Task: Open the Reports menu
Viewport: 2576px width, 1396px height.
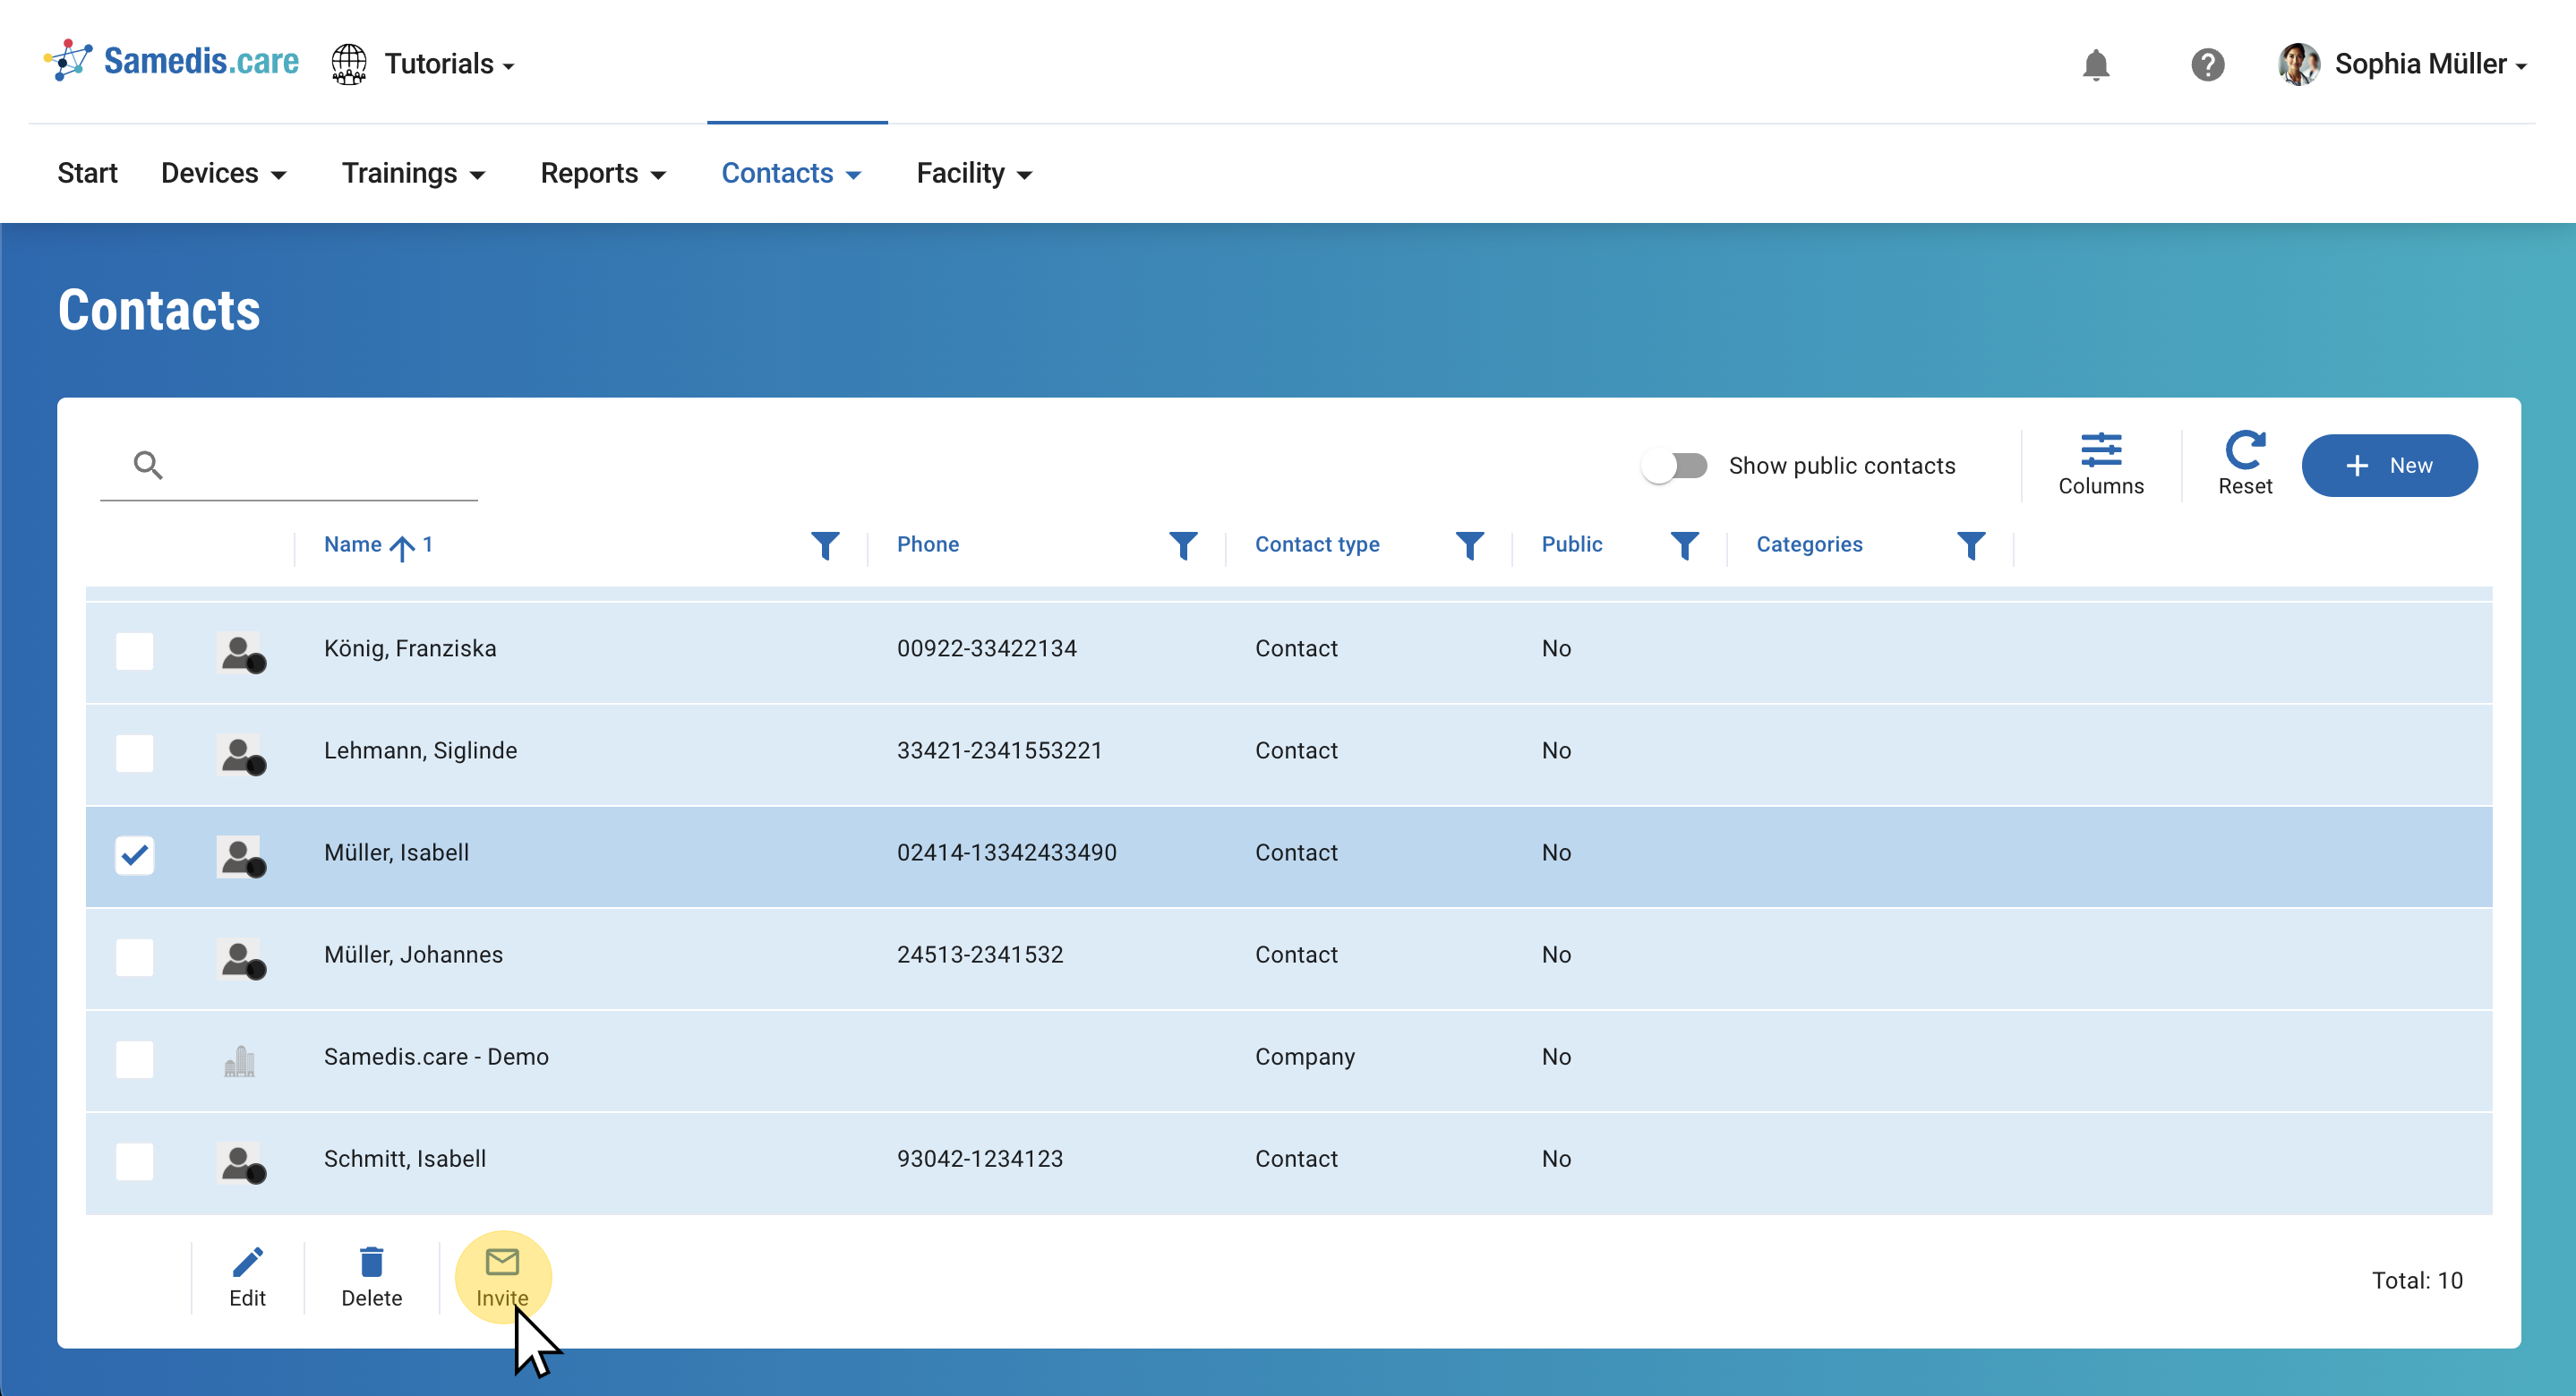Action: pos(602,174)
